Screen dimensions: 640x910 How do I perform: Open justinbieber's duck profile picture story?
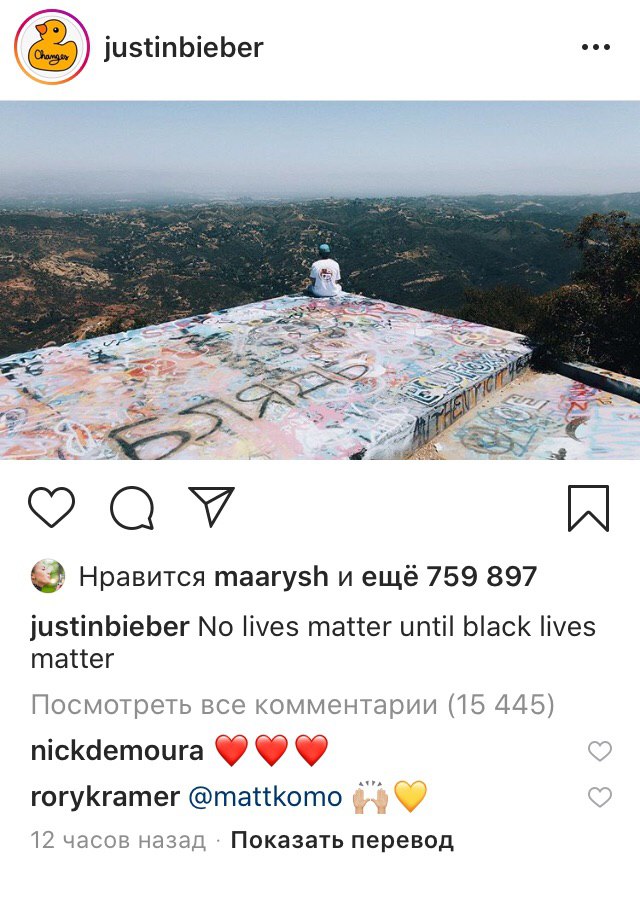pos(52,47)
